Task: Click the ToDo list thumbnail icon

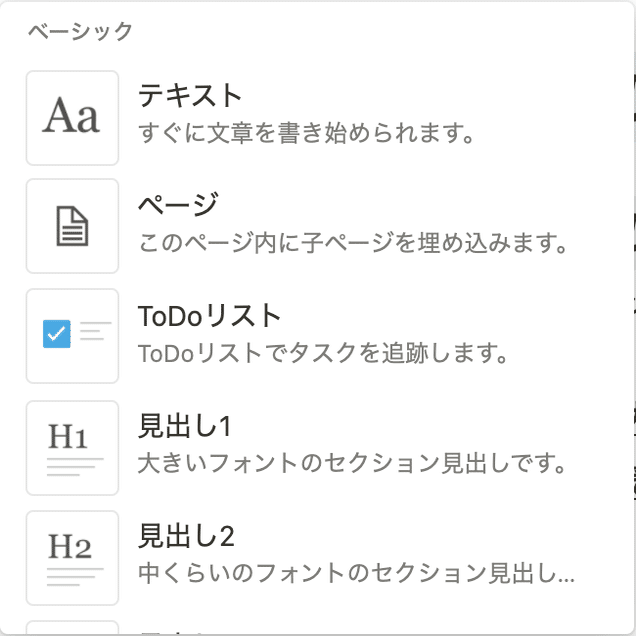Action: tap(72, 336)
